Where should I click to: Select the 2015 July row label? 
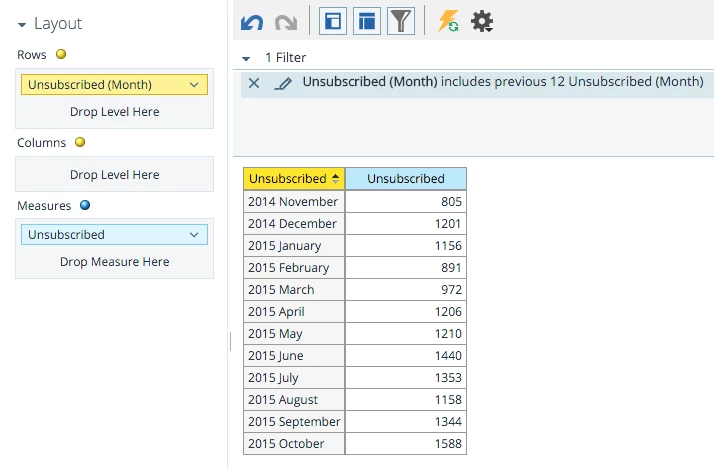point(294,377)
